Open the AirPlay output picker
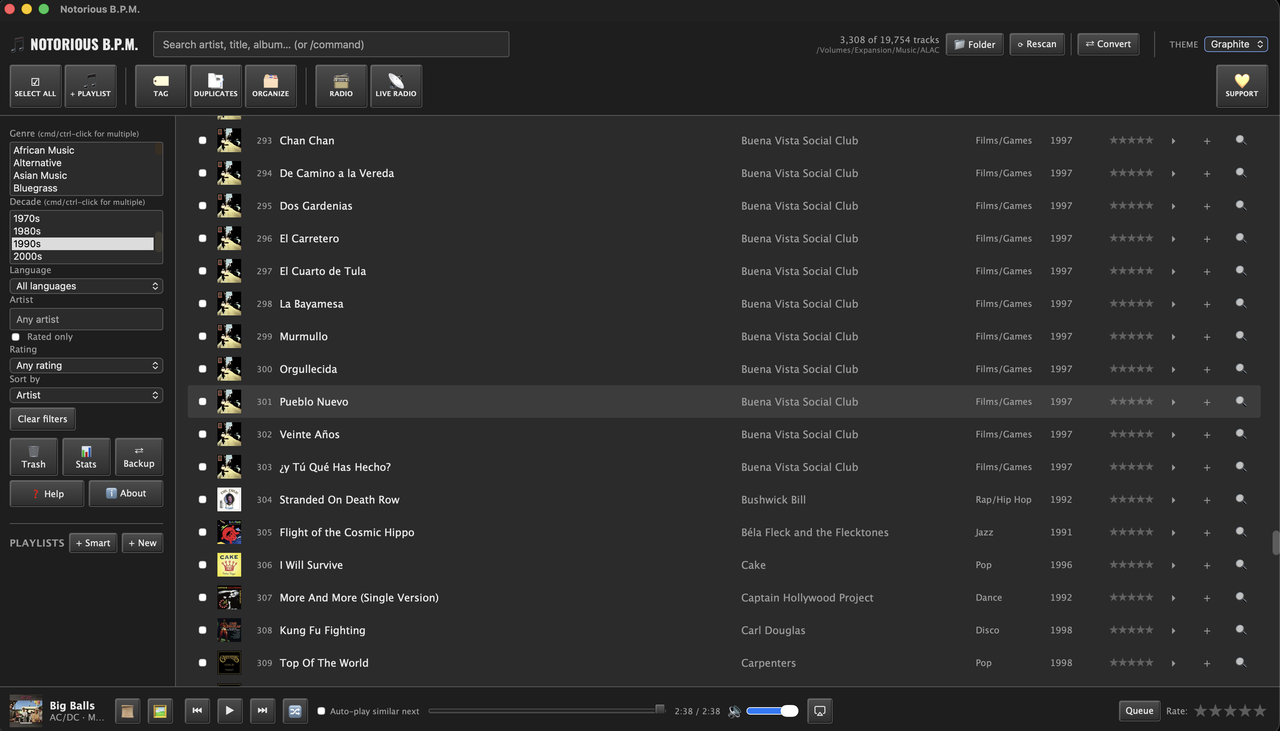Image resolution: width=1280 pixels, height=731 pixels. pyautogui.click(x=820, y=711)
